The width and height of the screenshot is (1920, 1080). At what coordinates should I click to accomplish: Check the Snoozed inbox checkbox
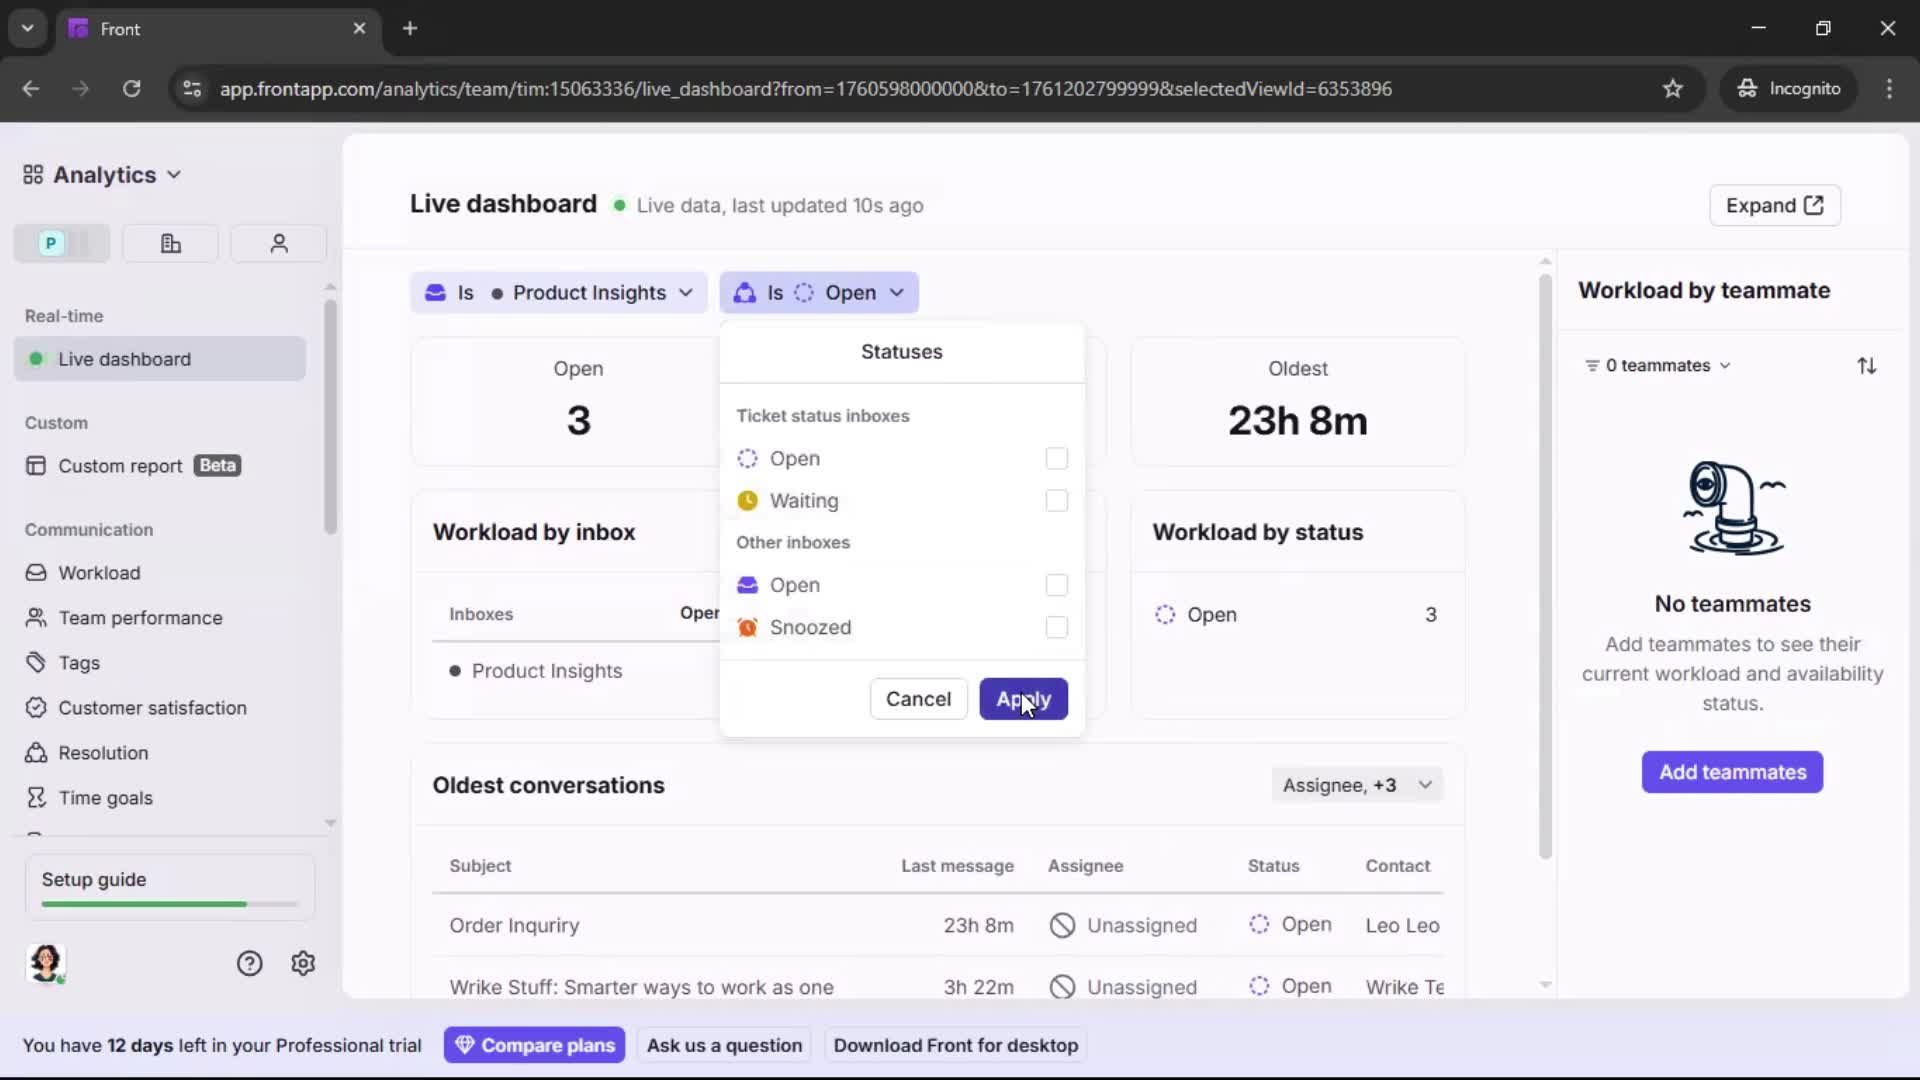(1056, 627)
